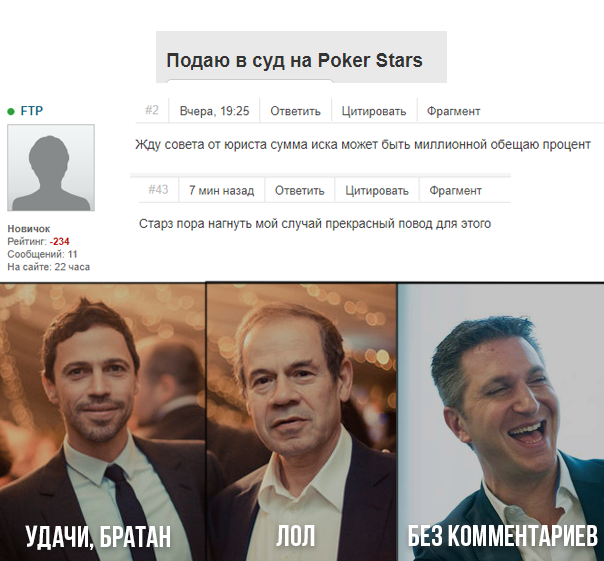Viewport: 604px width, 561px height.
Task: Open post number #43 permalink
Action: tap(158, 190)
